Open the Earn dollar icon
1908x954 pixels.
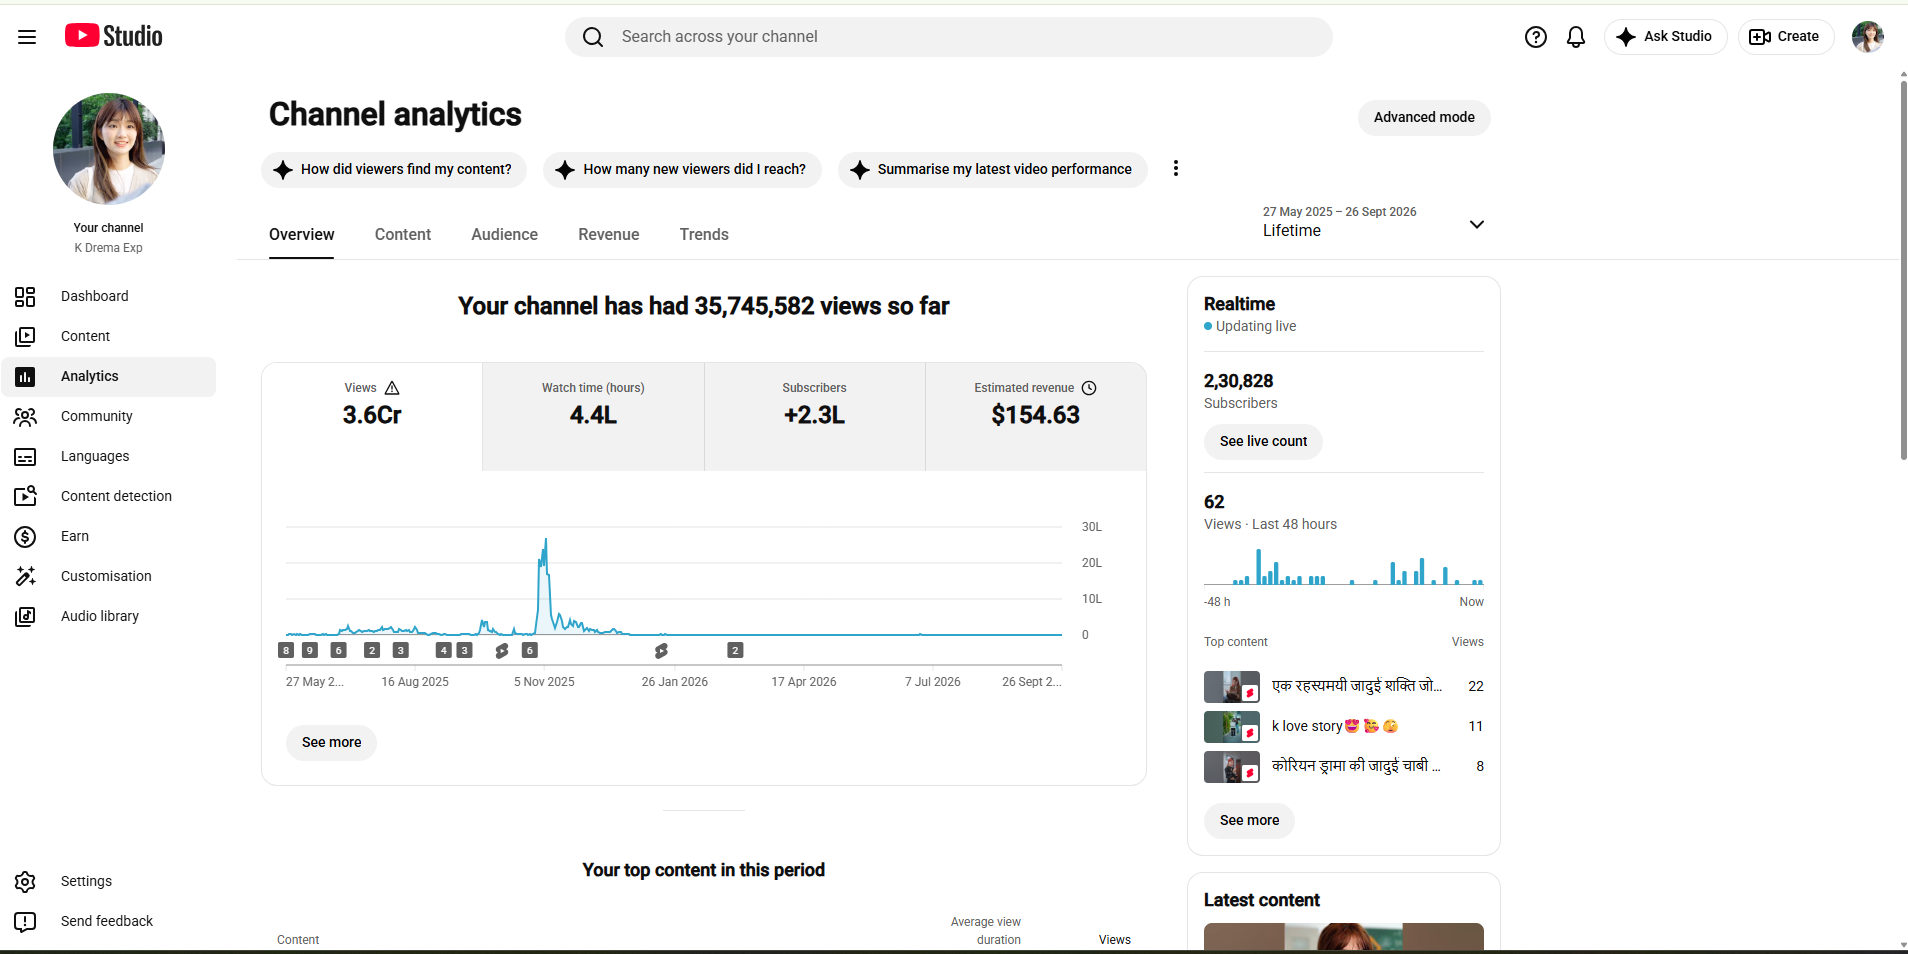(25, 536)
